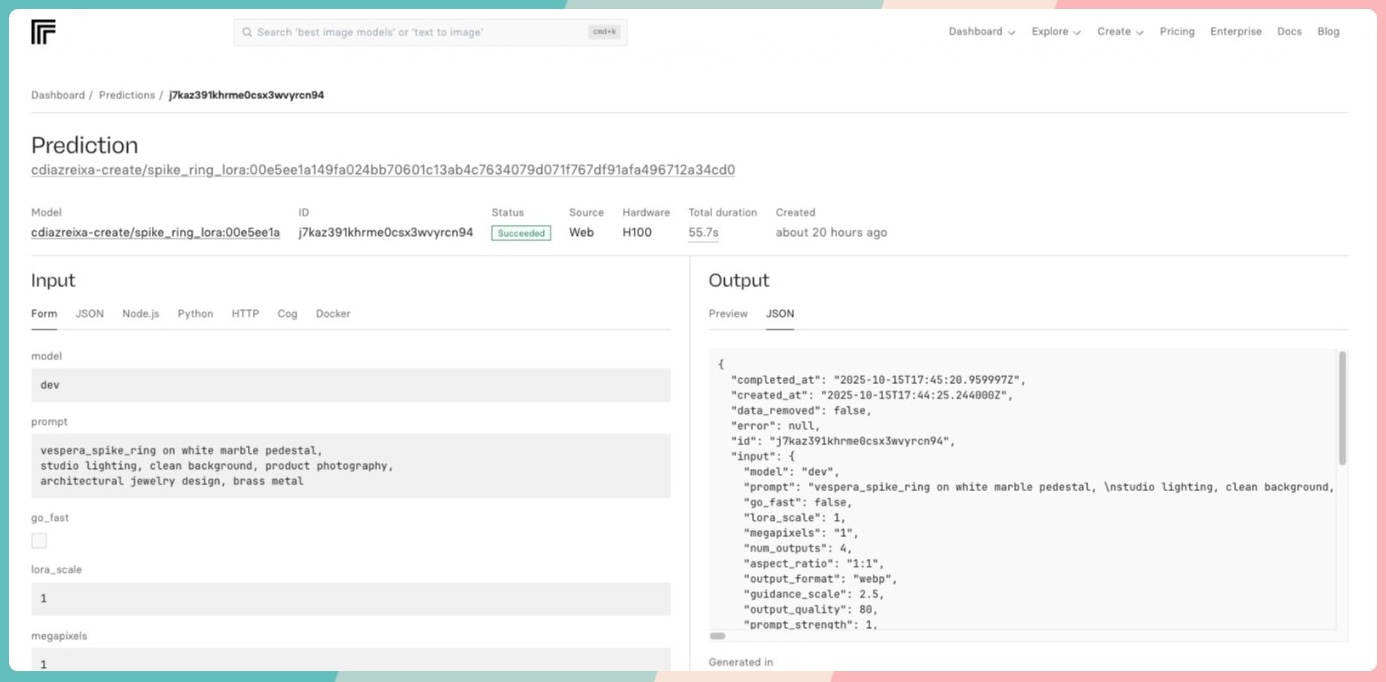Viewport: 1386px width, 682px height.
Task: Toggle the go_fast checkbox
Action: (39, 541)
